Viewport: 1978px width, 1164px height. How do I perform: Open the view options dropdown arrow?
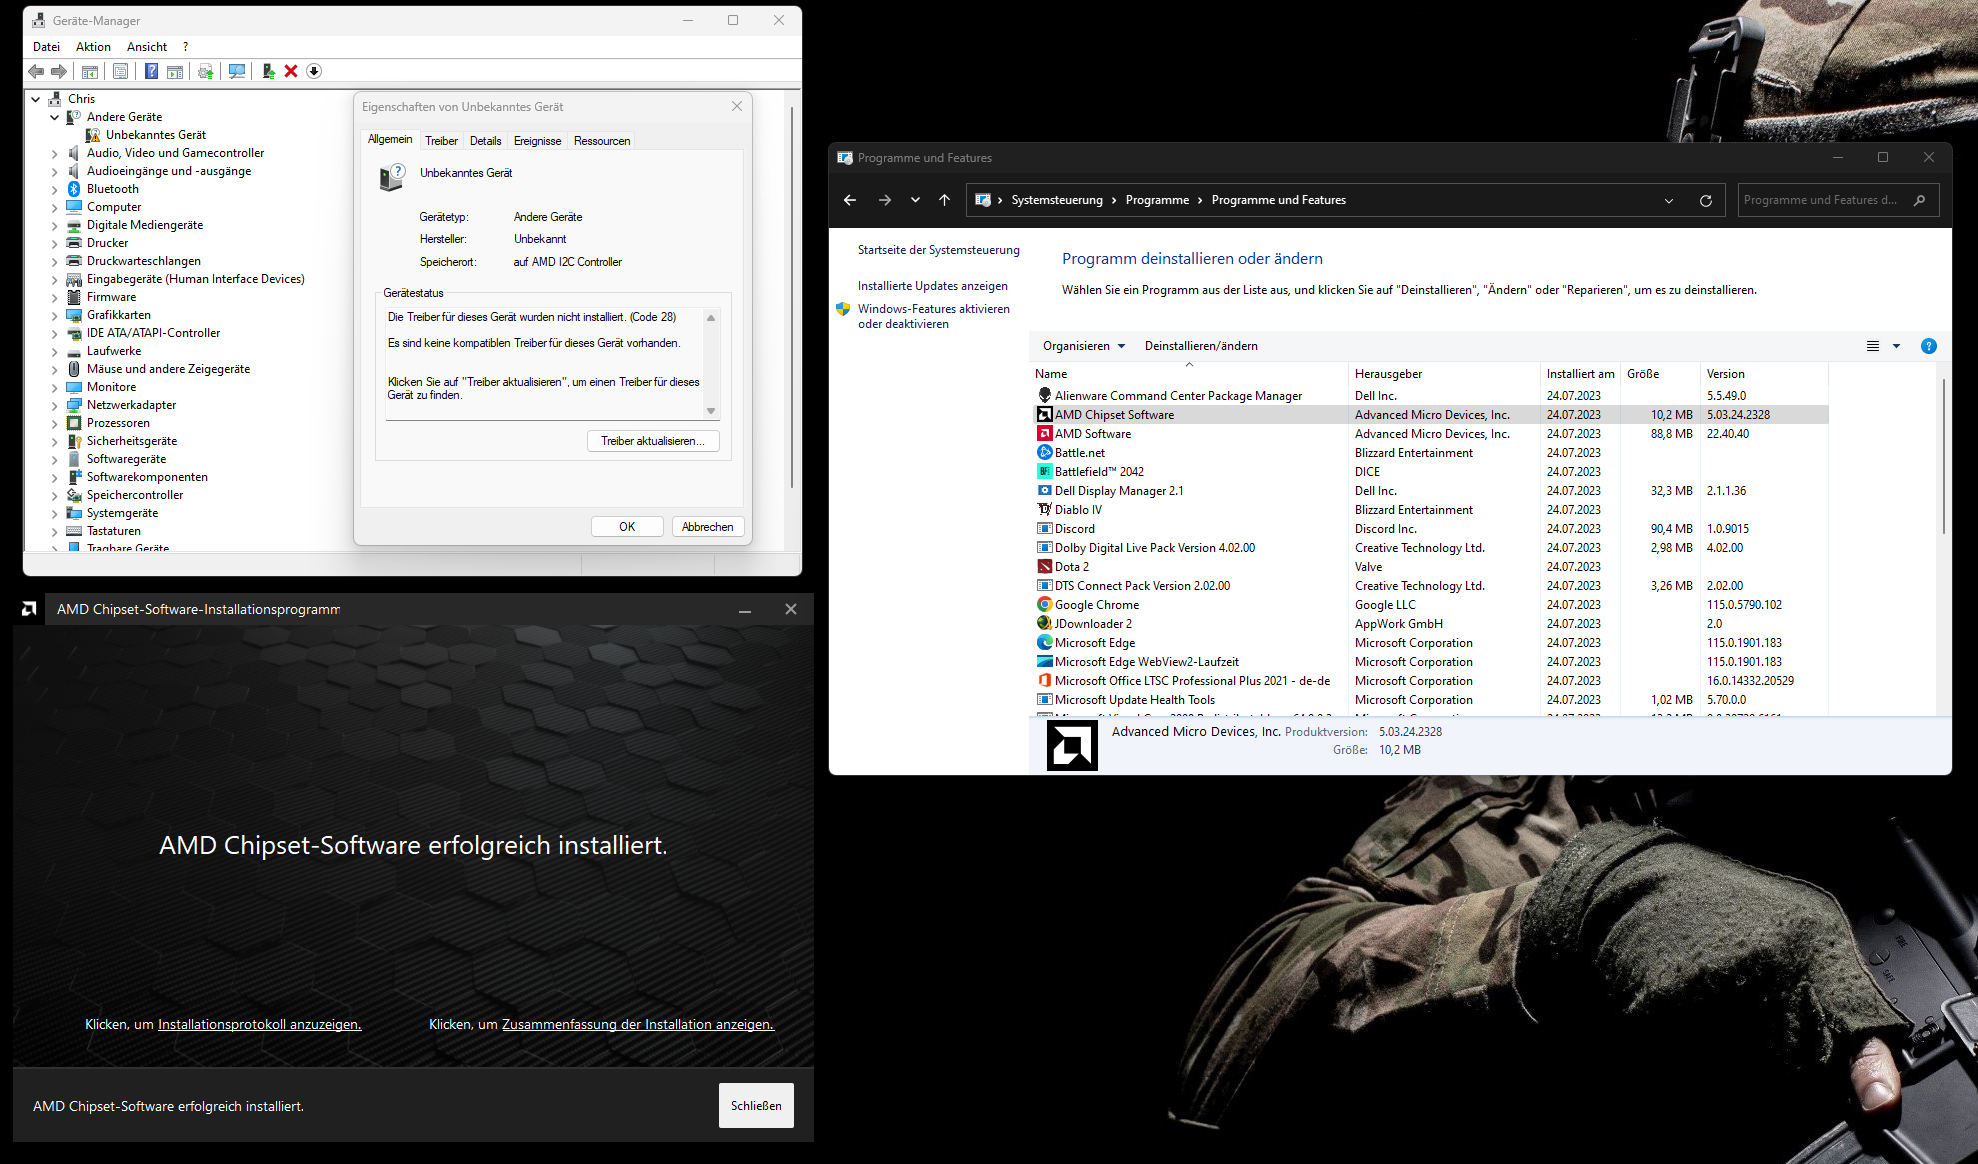click(x=1896, y=346)
